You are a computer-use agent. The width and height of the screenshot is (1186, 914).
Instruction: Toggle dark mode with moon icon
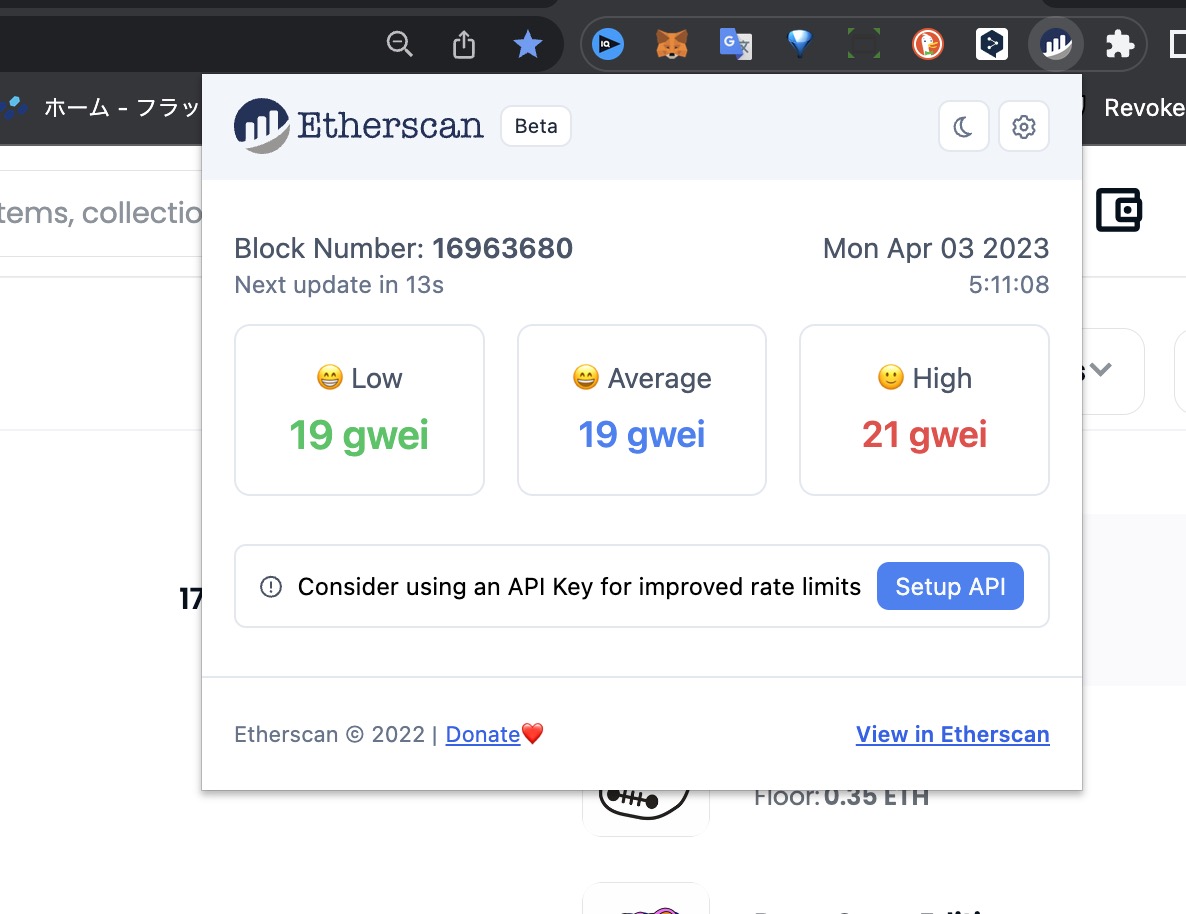[x=964, y=126]
